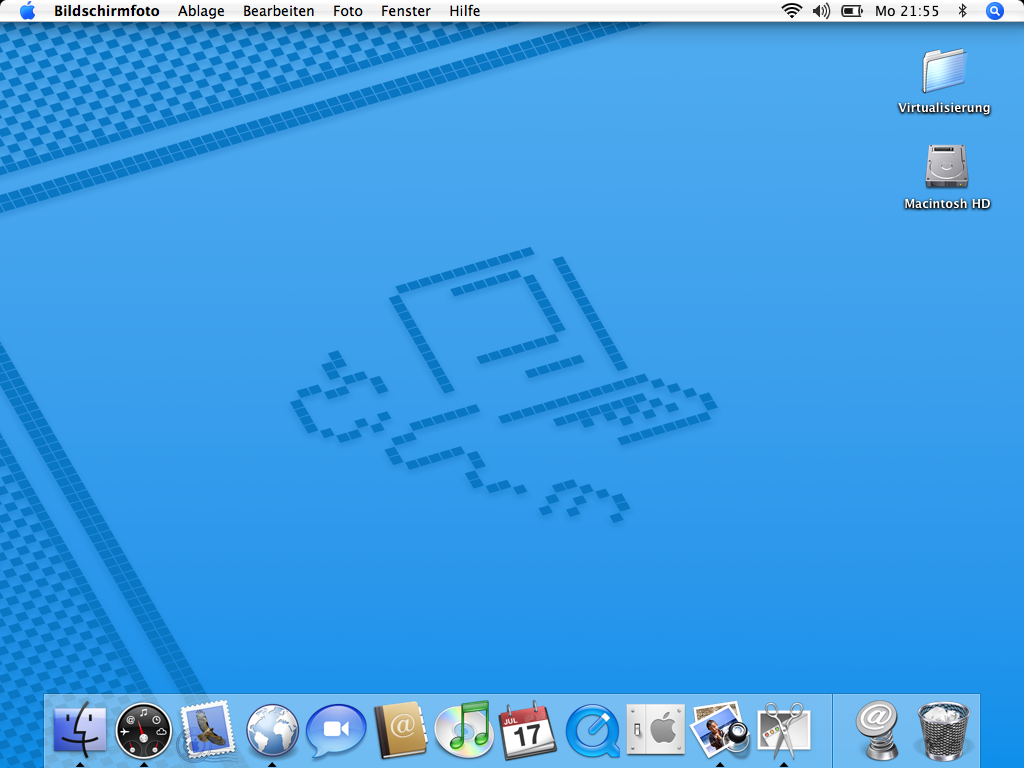Open the Bildschirmfoto application menu

click(x=106, y=11)
